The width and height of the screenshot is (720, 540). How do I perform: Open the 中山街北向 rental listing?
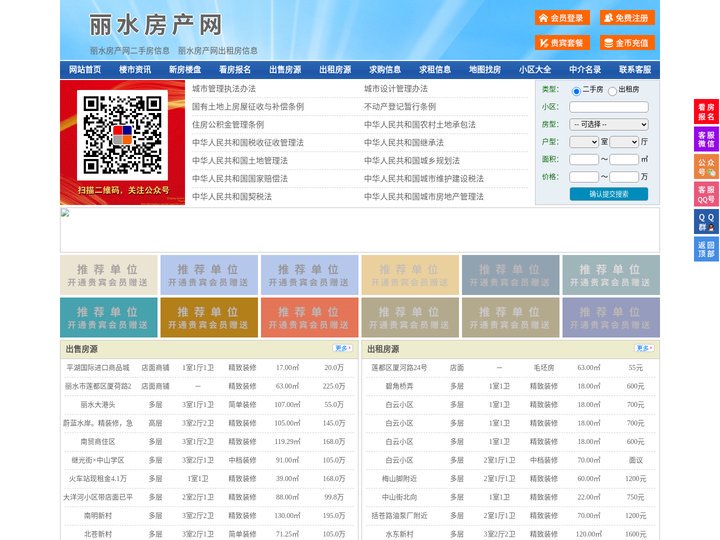[399, 497]
